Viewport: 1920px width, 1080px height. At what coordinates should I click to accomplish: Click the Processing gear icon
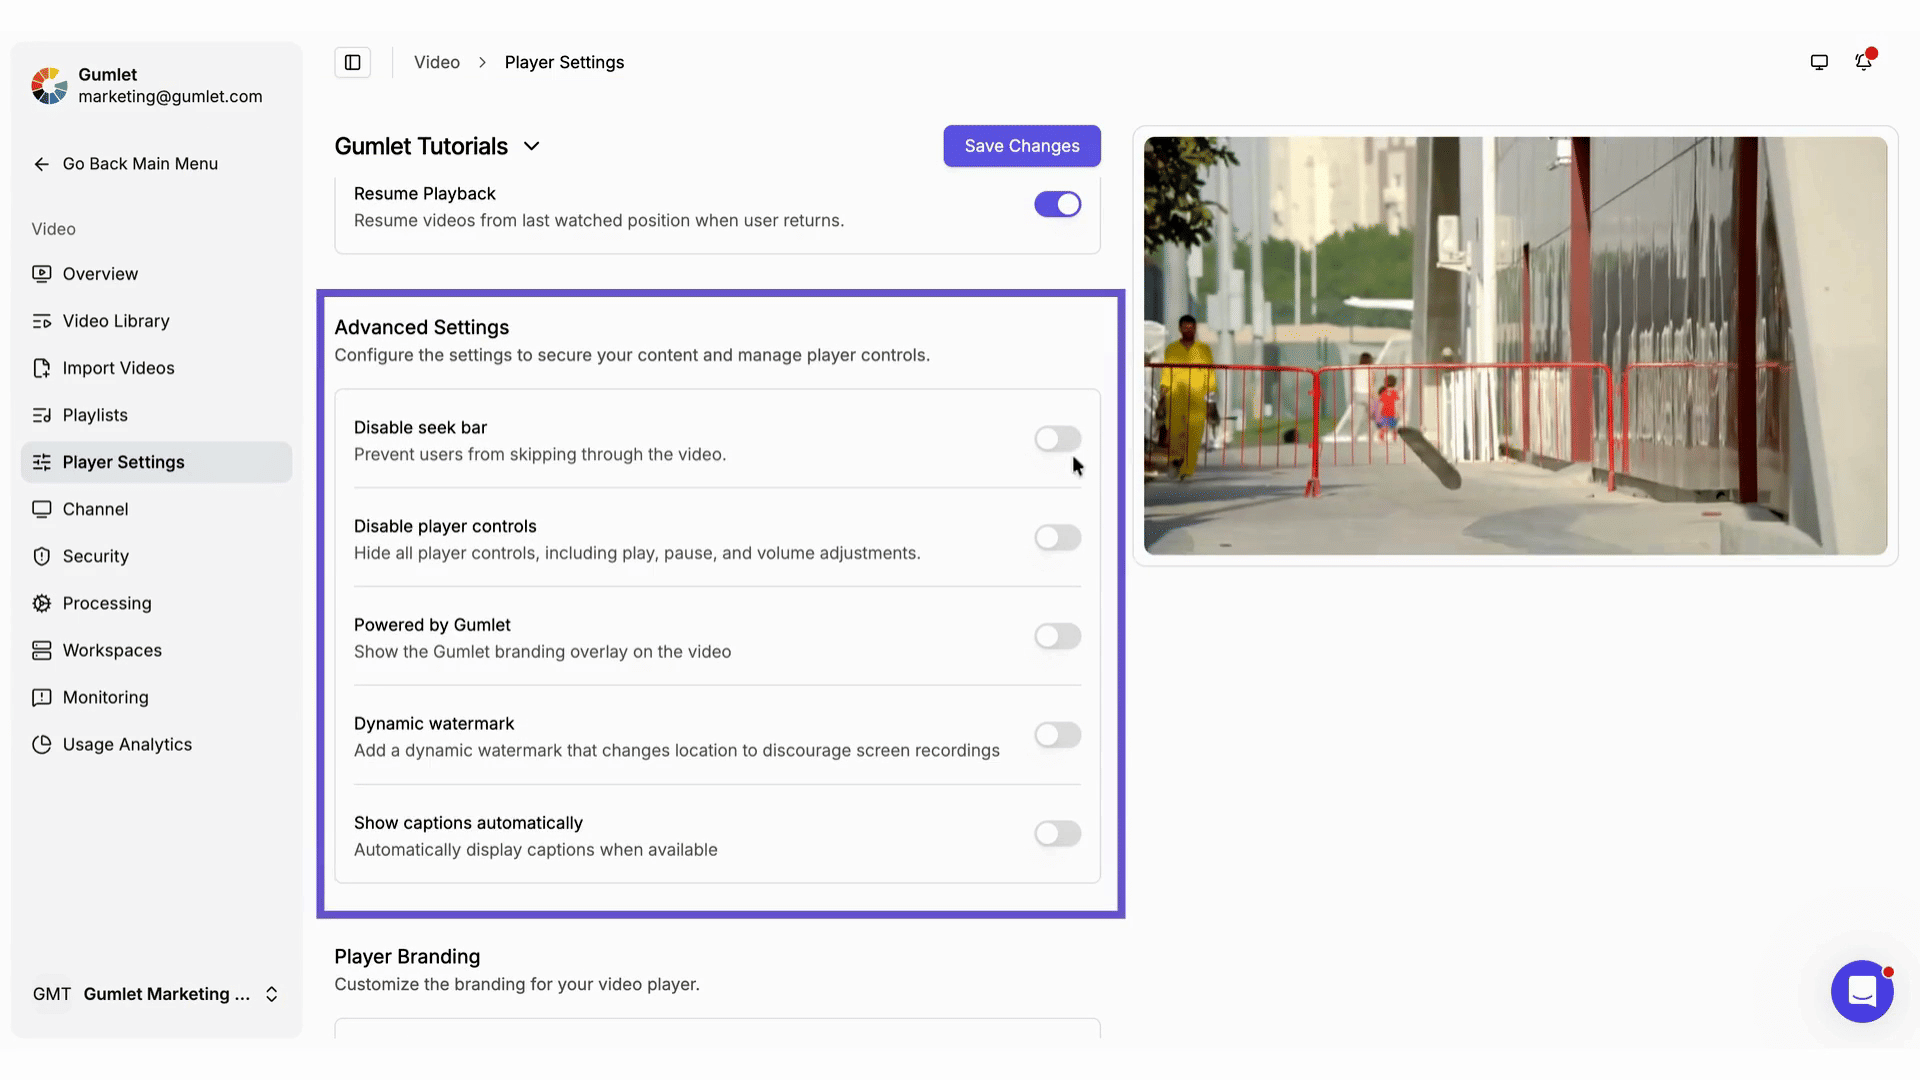tap(41, 603)
